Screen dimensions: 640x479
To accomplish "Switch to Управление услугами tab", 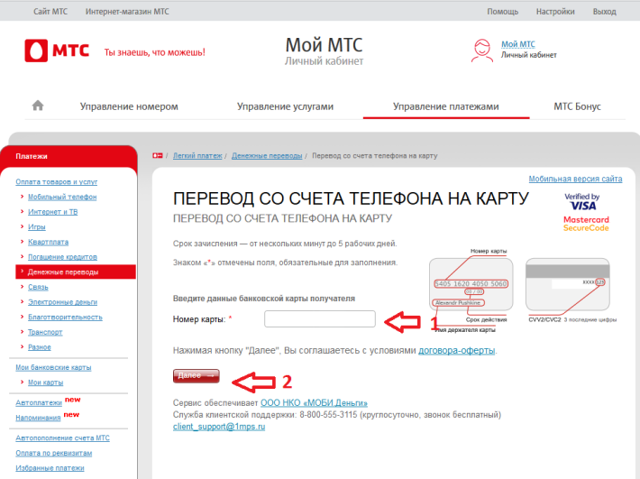I will pos(285,106).
